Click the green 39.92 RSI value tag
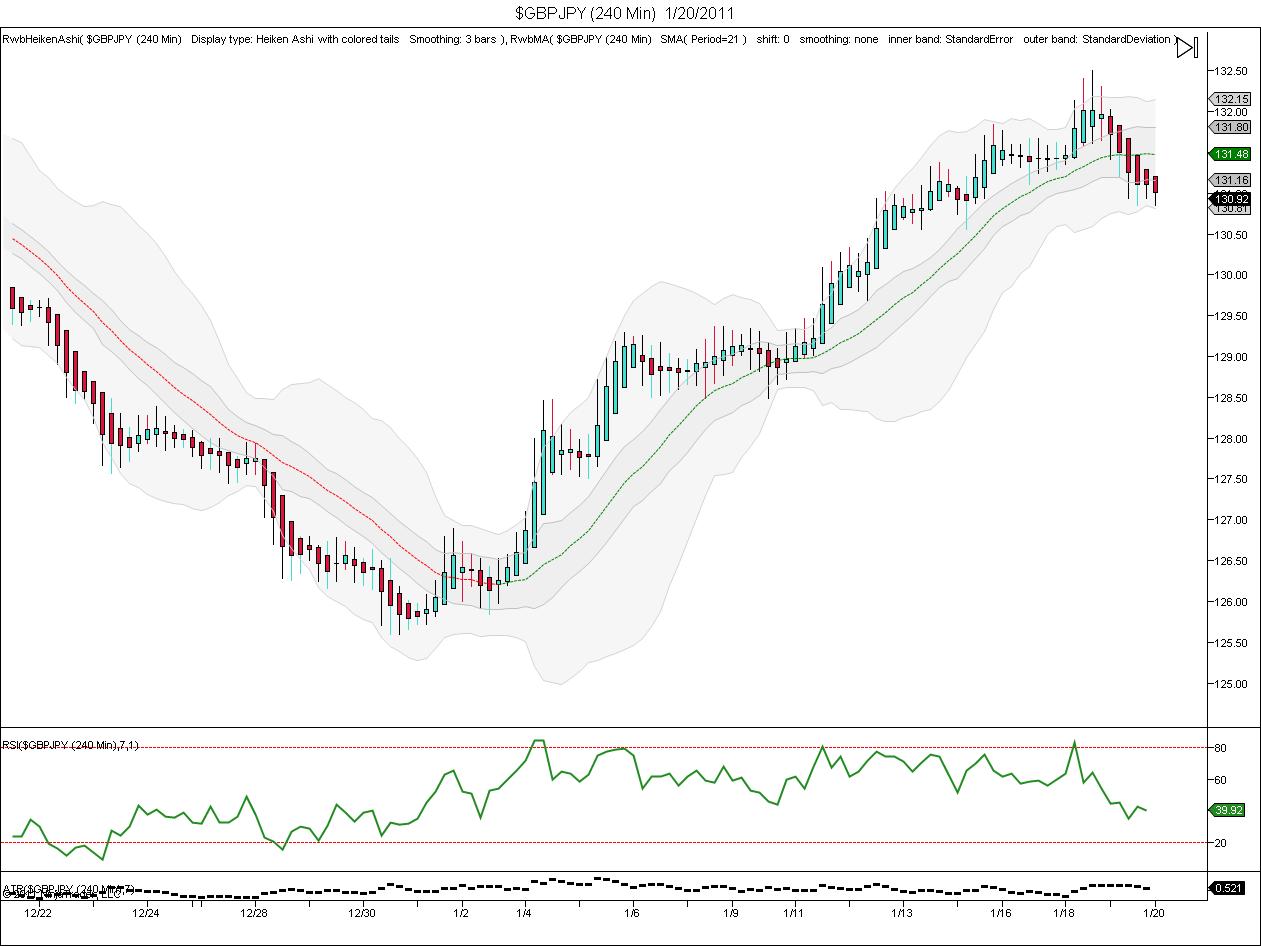Viewport: 1261px width, 946px height. [1228, 810]
